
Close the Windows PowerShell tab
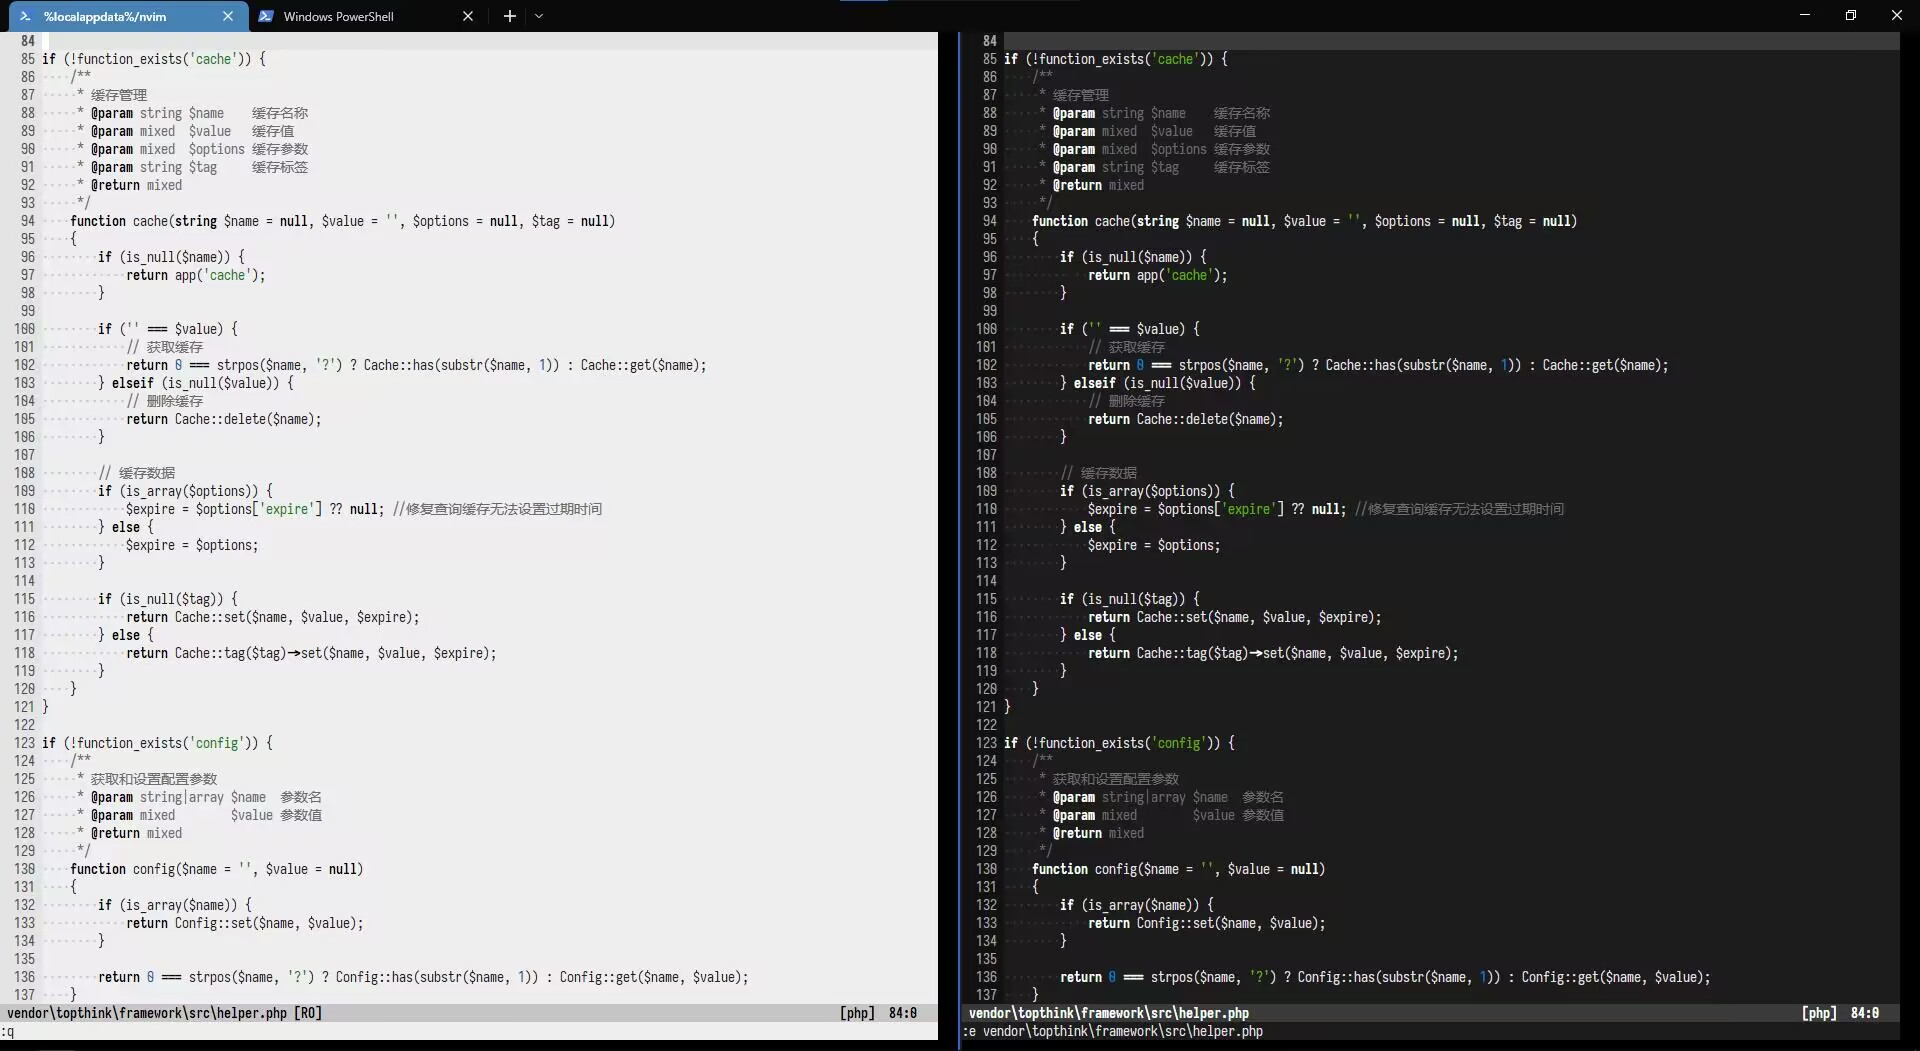click(x=467, y=16)
